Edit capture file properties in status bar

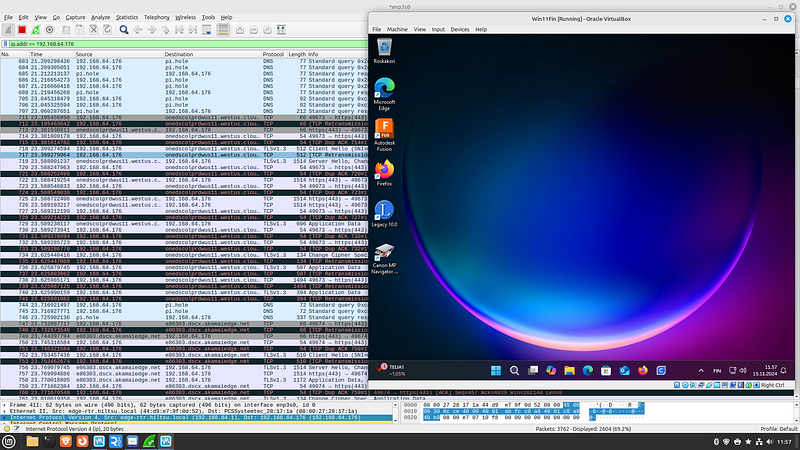click(x=17, y=429)
